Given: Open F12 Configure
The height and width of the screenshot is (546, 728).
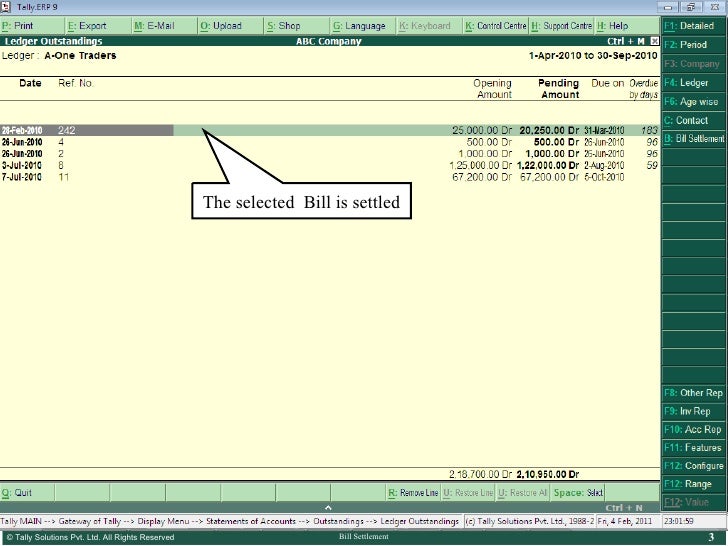Looking at the screenshot, I should point(694,466).
